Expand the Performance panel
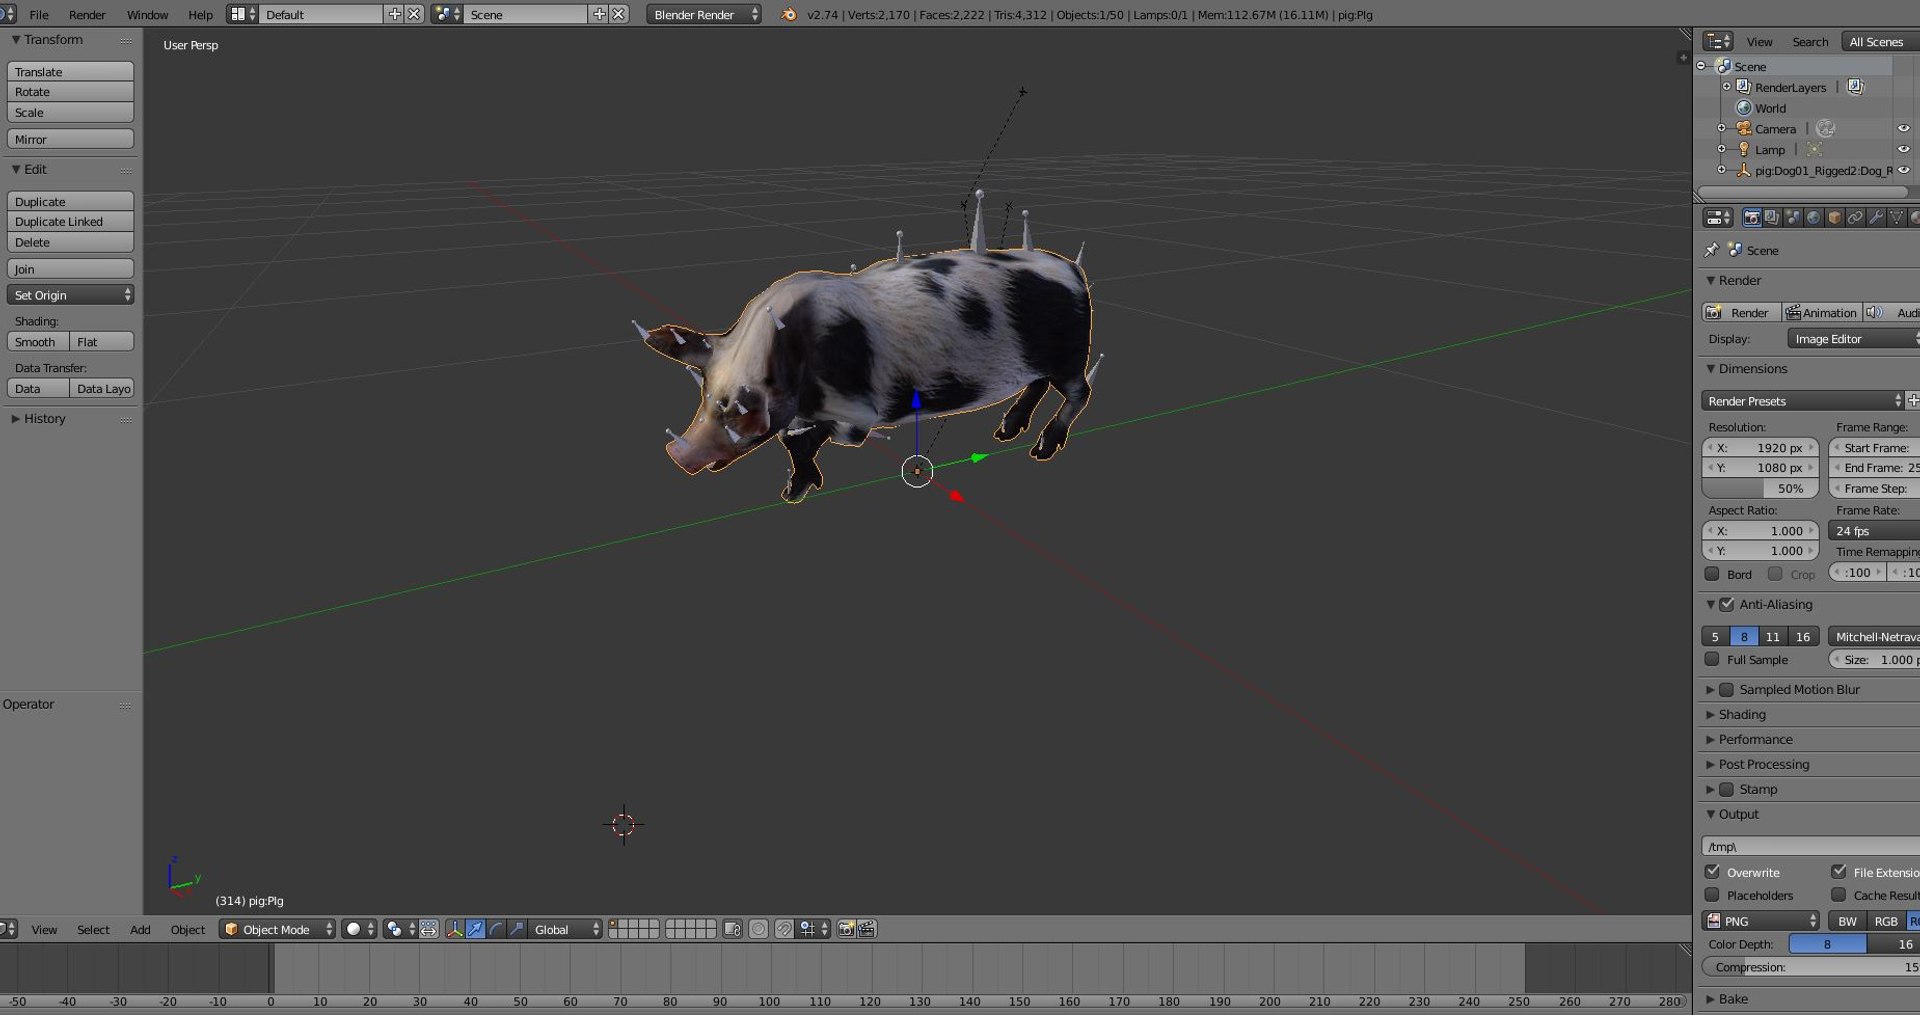Screen dimensions: 1920x1015 tap(1755, 739)
